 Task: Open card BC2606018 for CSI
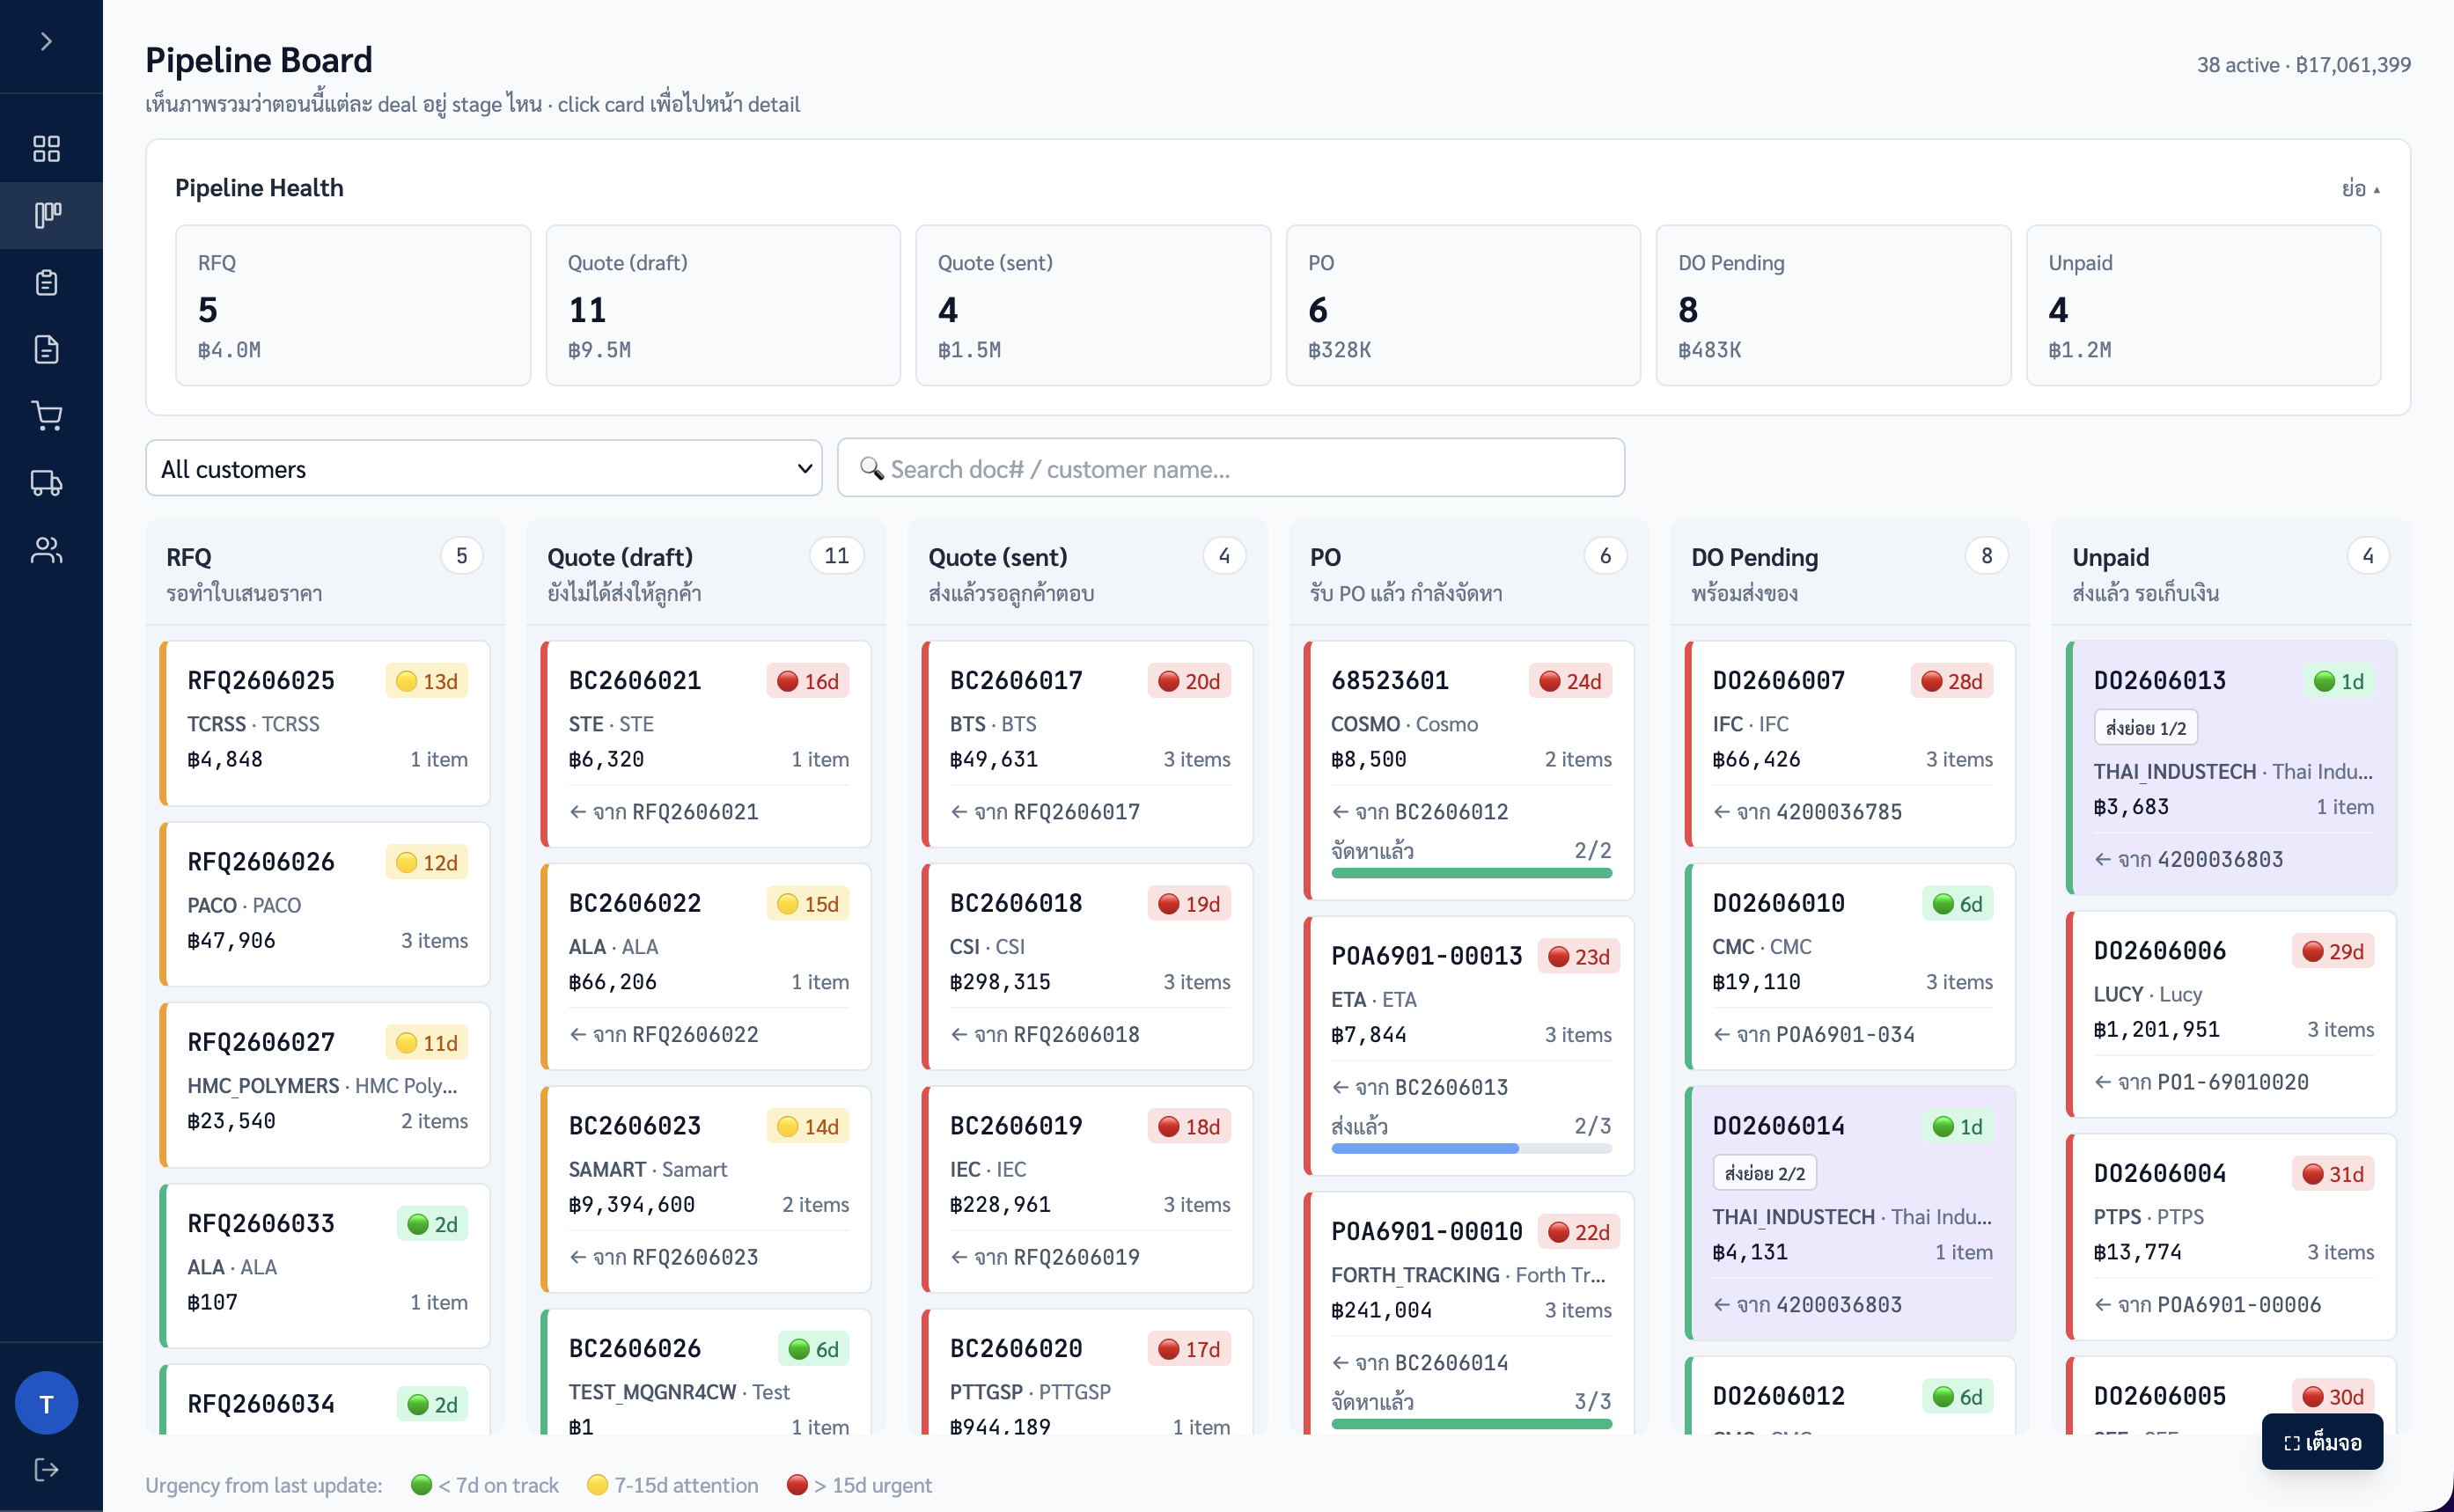click(1087, 967)
